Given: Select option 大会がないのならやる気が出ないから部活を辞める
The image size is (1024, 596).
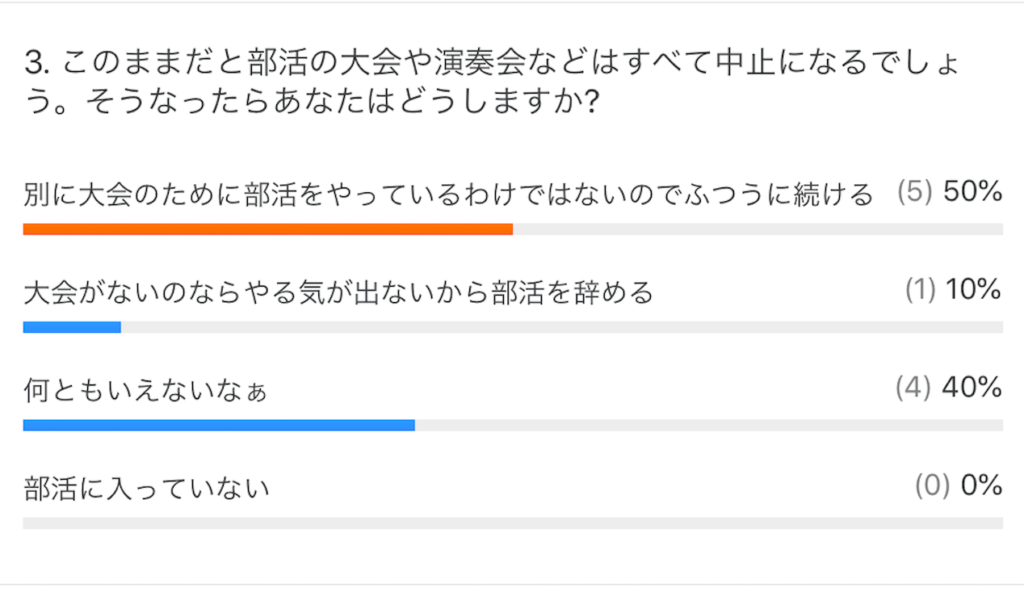Looking at the screenshot, I should pyautogui.click(x=338, y=293).
